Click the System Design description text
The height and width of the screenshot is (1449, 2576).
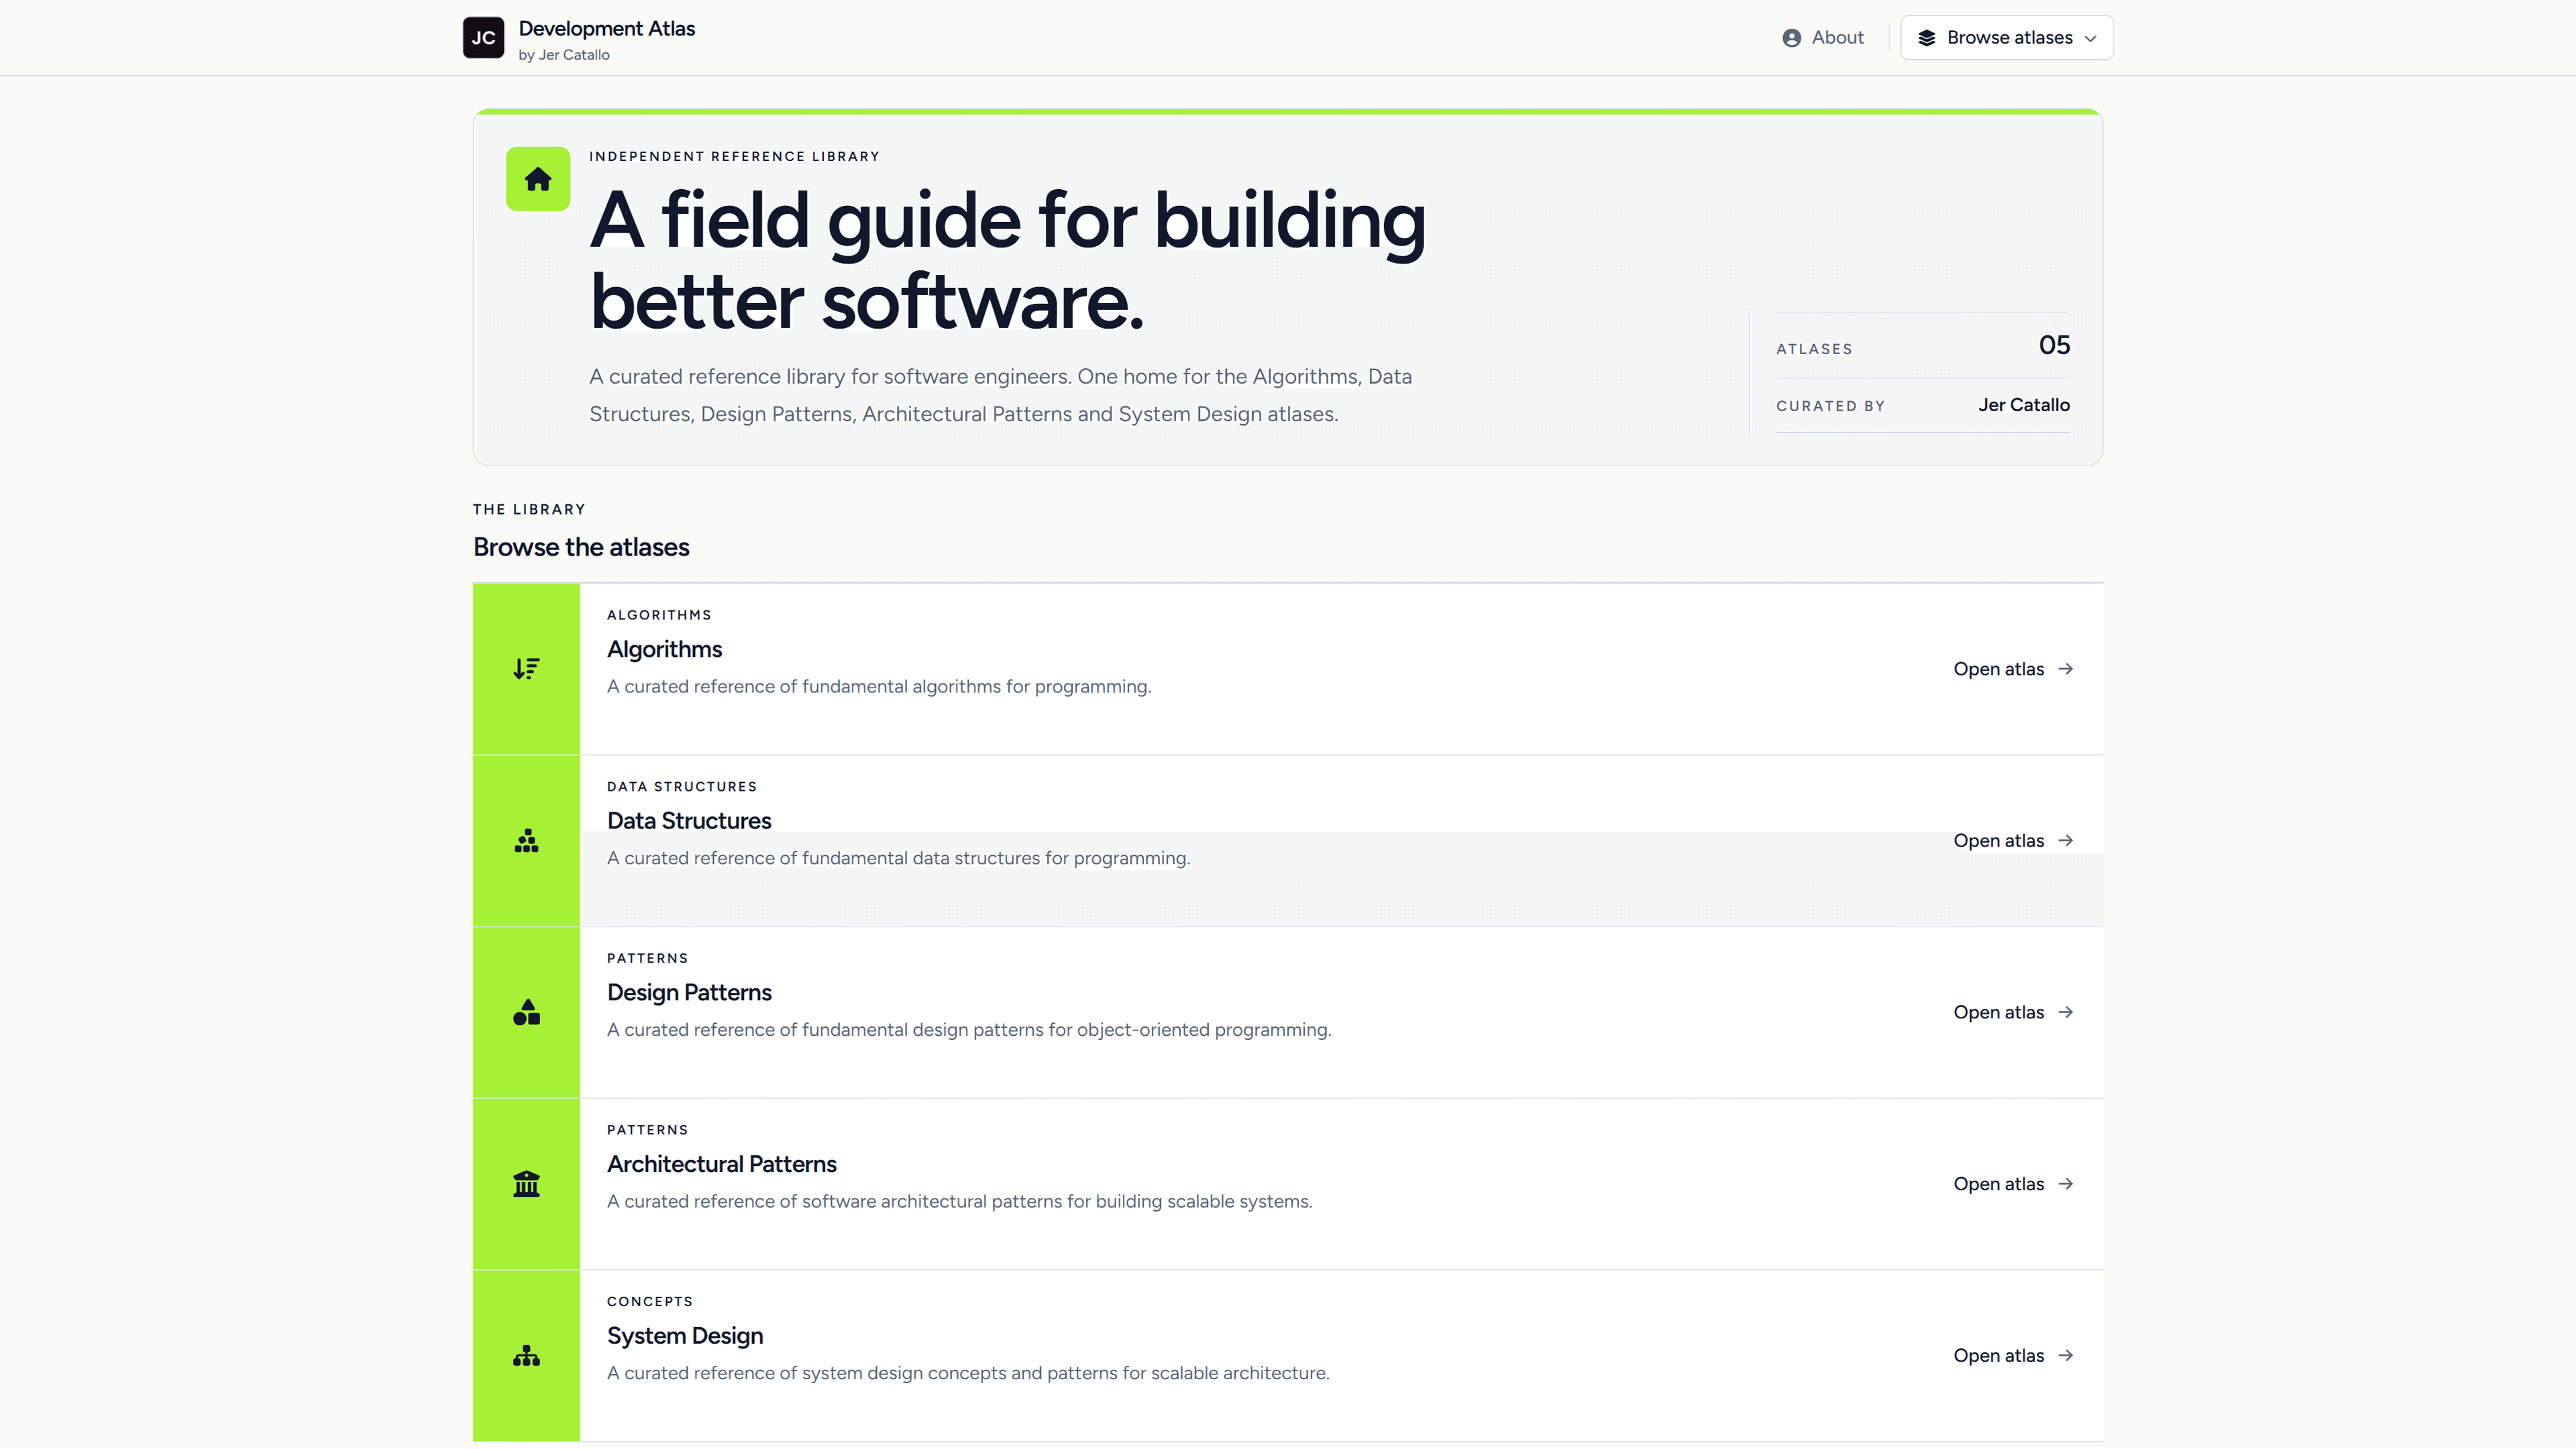[968, 1373]
